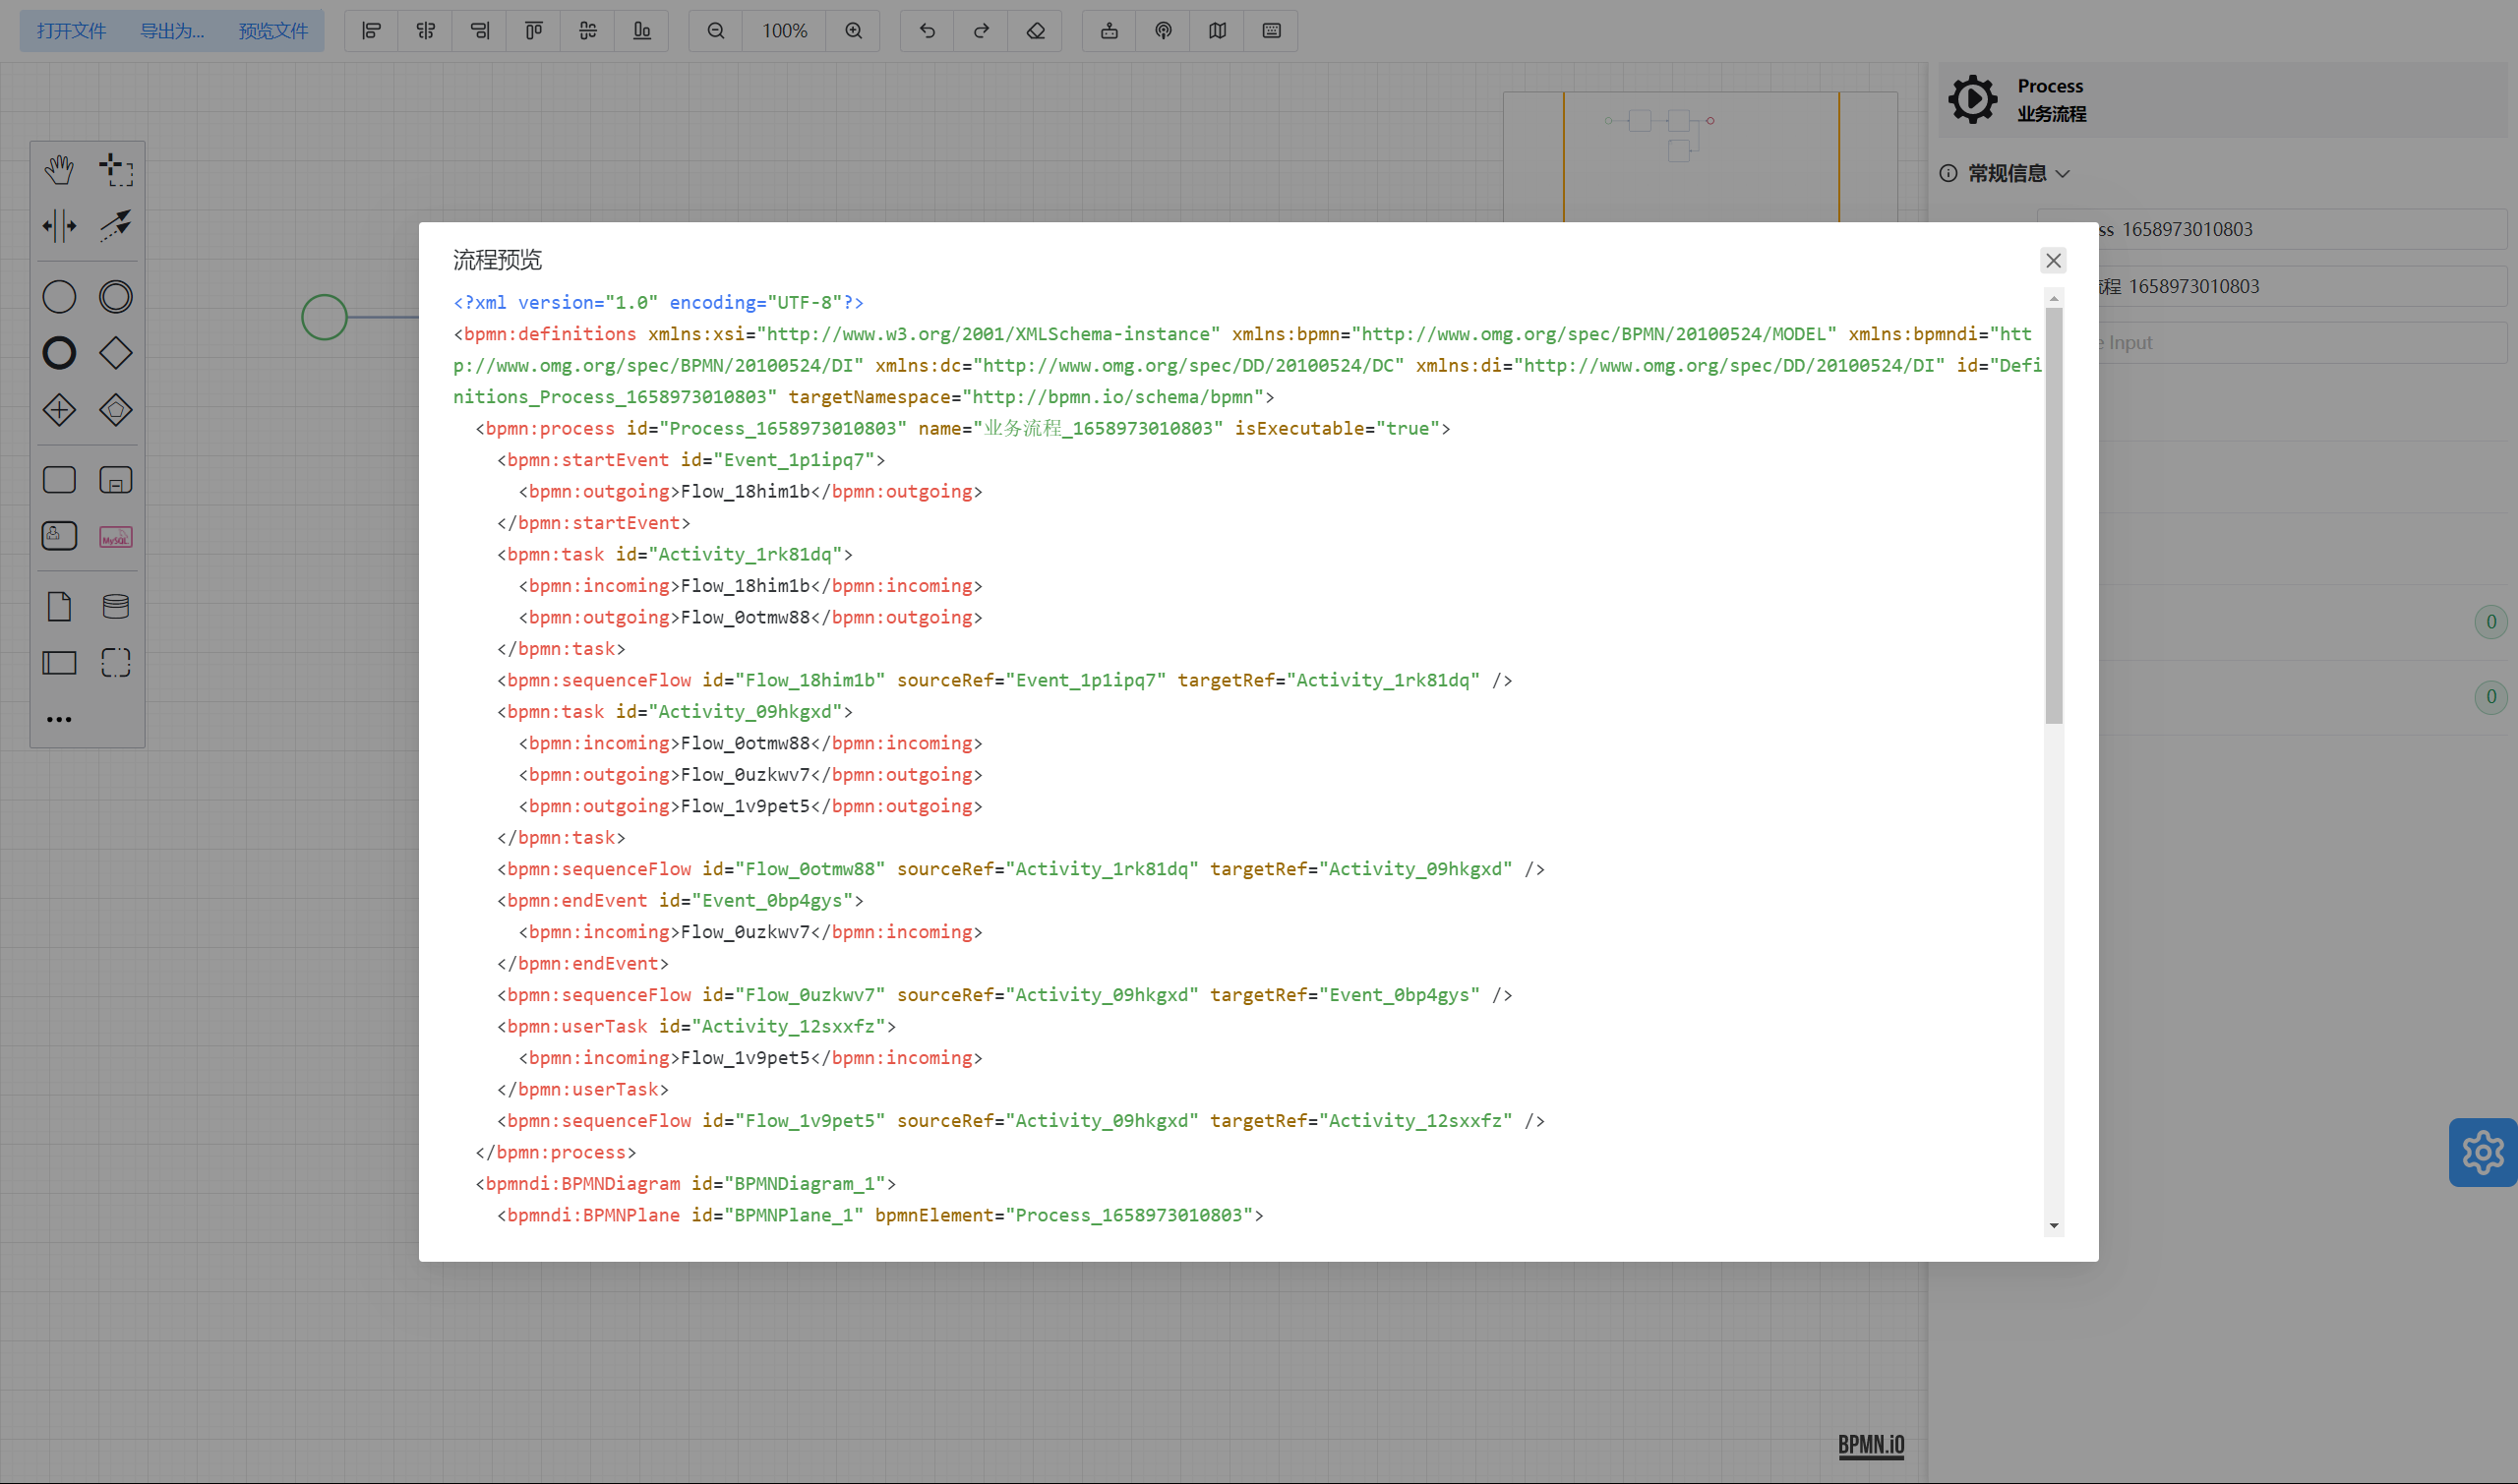Expand more palette tools via ellipsis
This screenshot has width=2518, height=1484.
pos(59,719)
